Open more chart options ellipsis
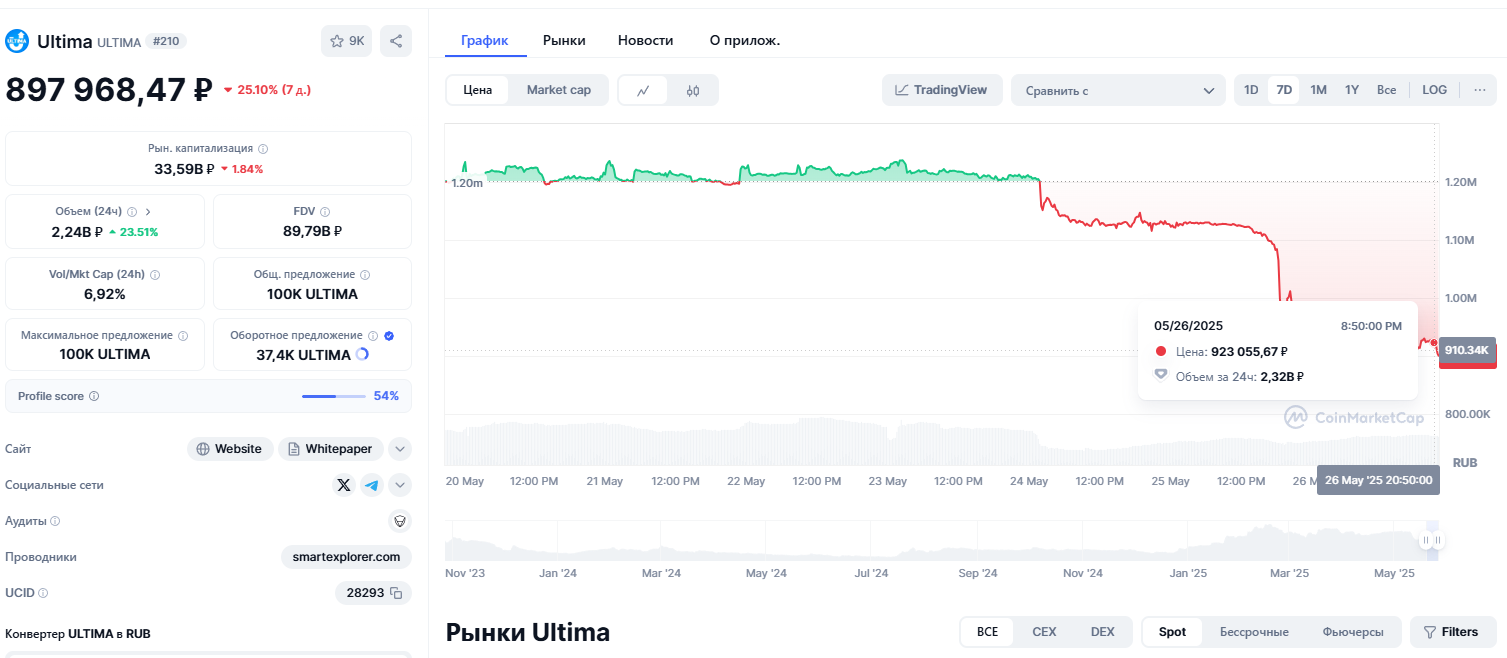The width and height of the screenshot is (1507, 658). click(1479, 90)
